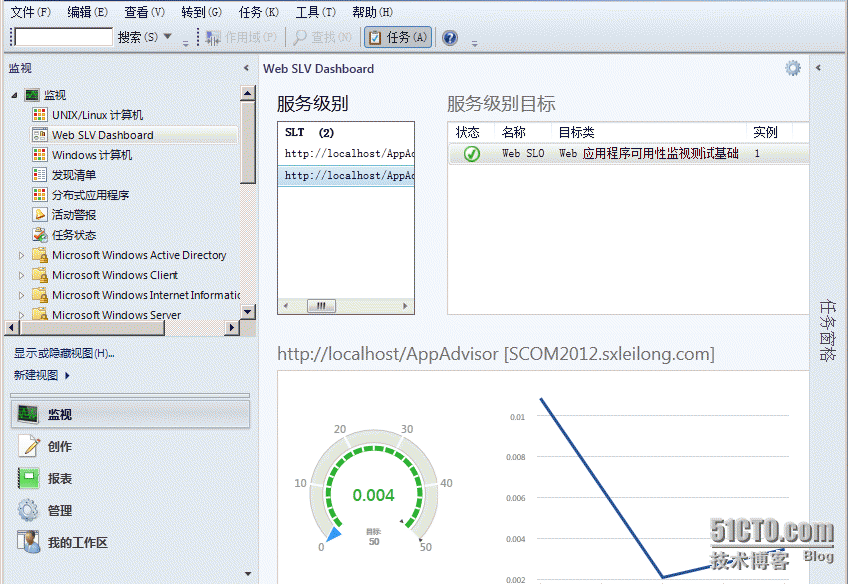Viewport: 848px width, 584px height.
Task: Switch to the 创作 workspace
Action: [x=130, y=446]
